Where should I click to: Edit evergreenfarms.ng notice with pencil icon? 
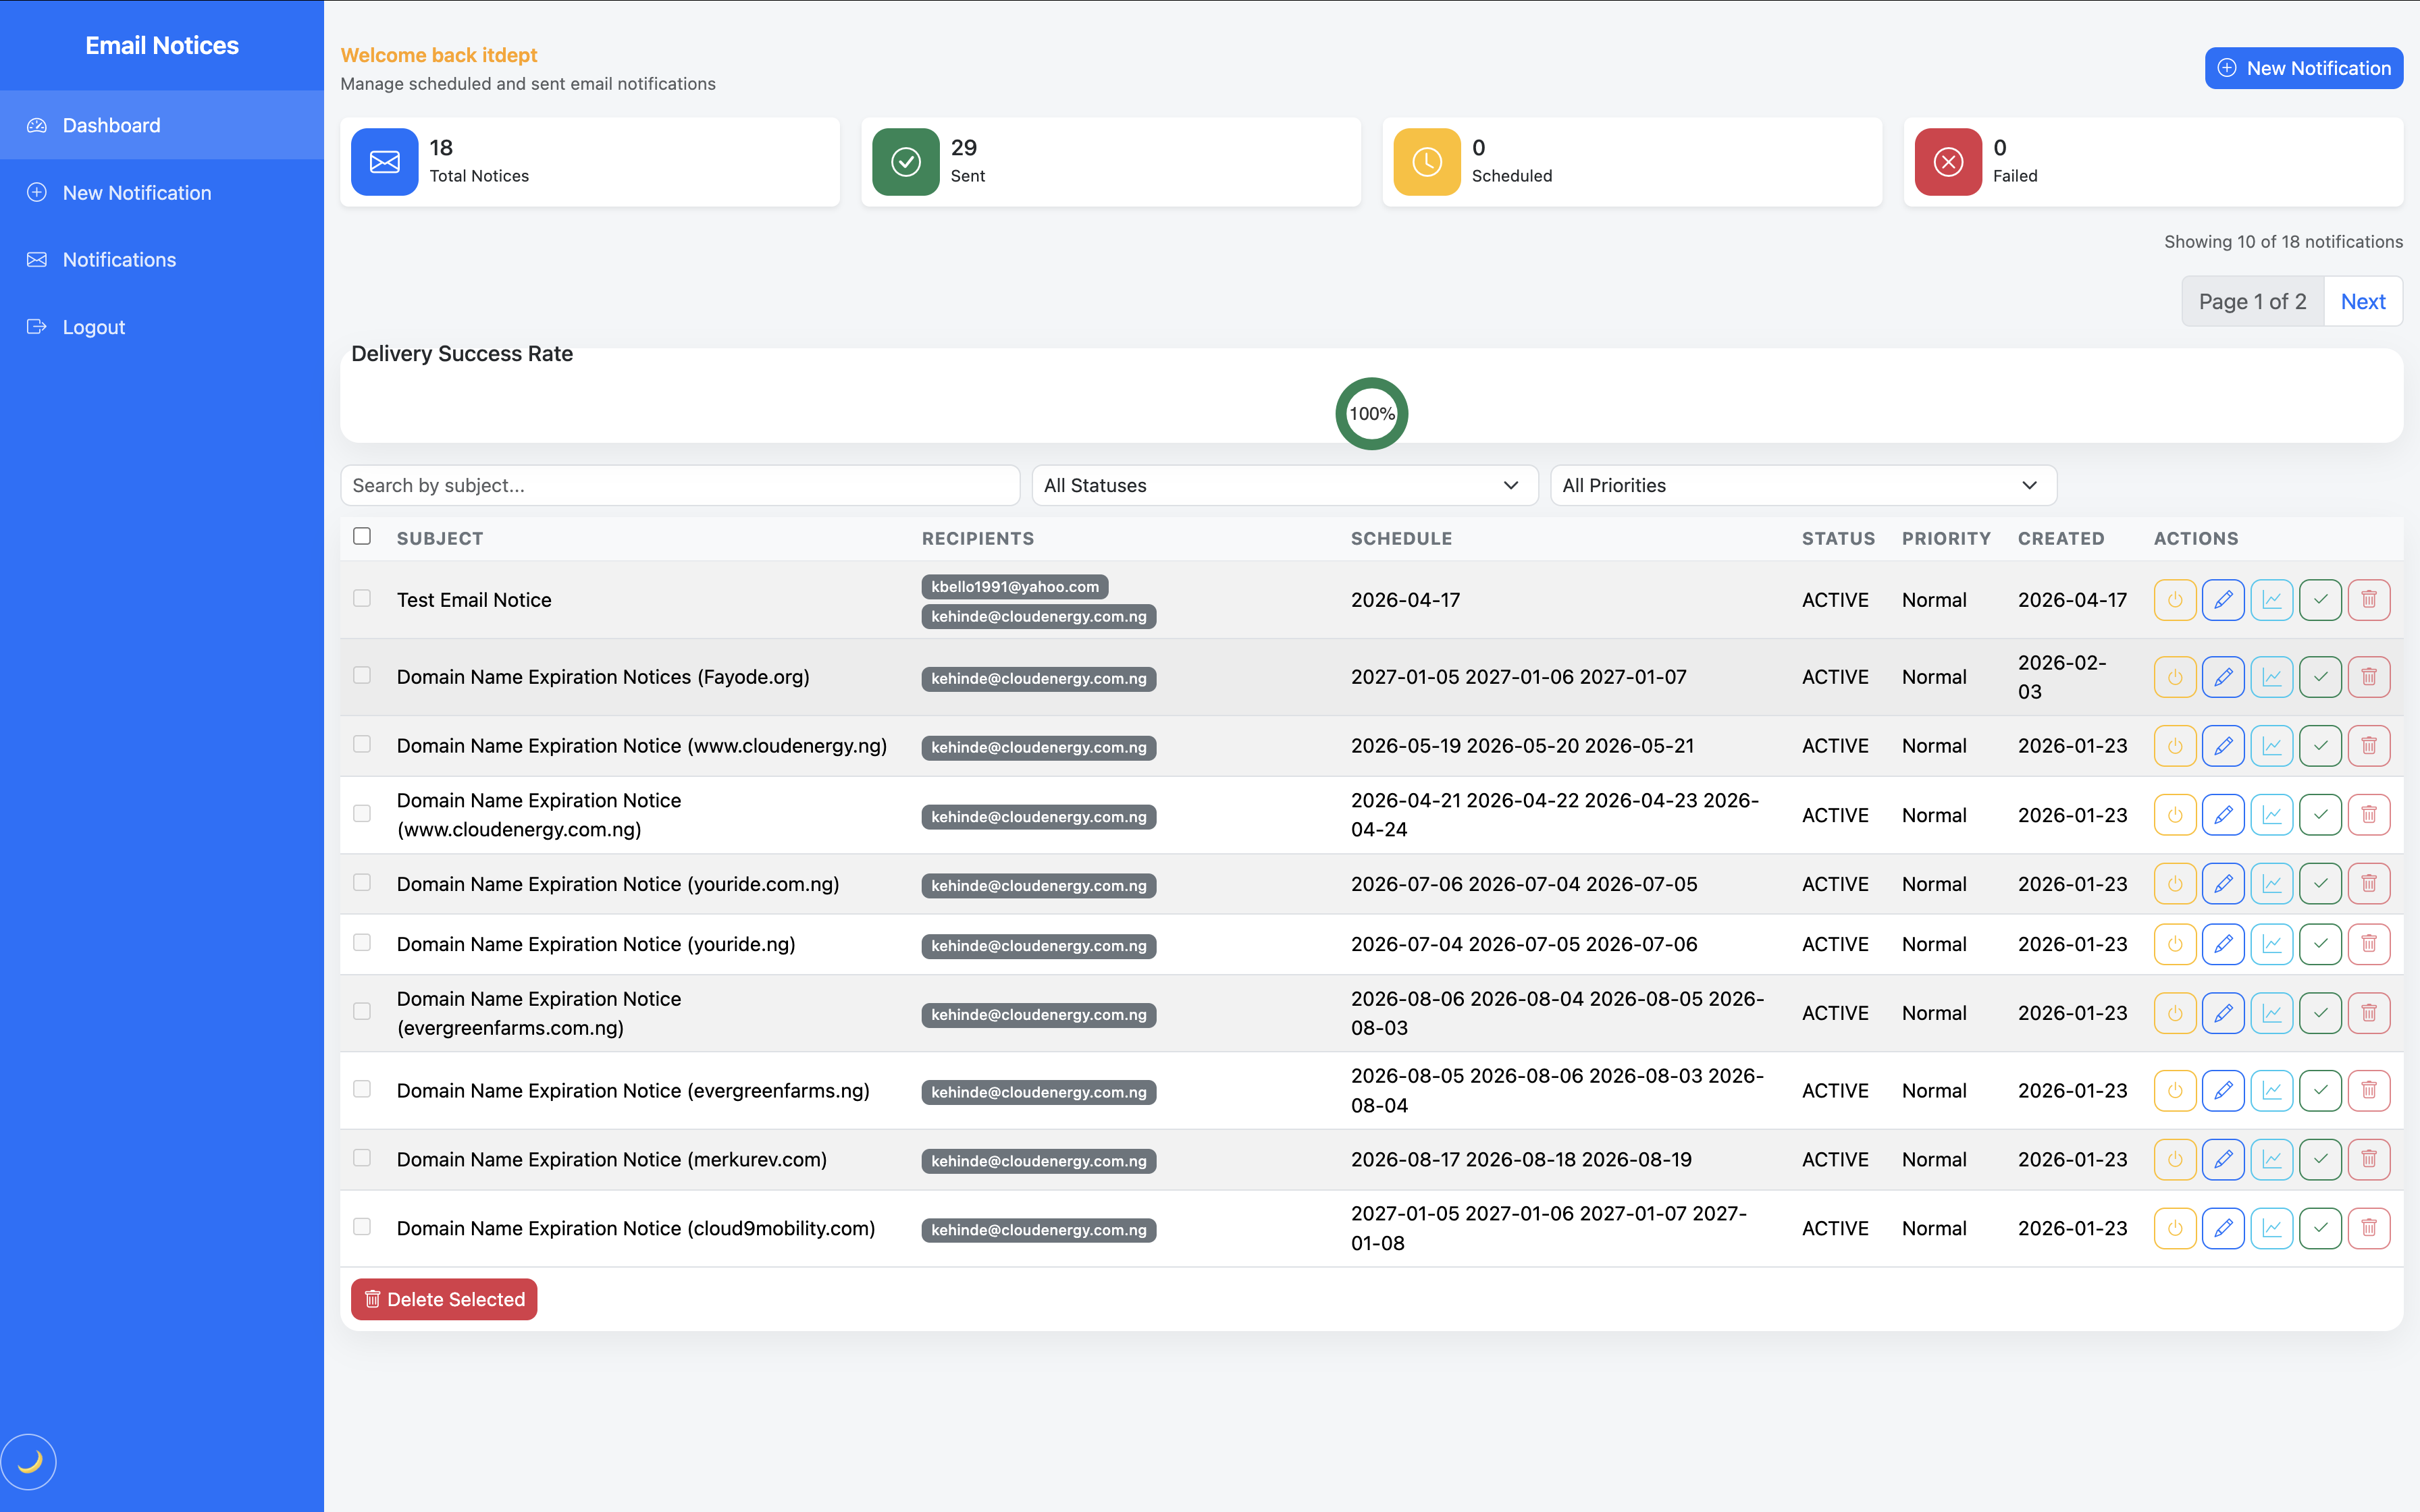[2223, 1091]
